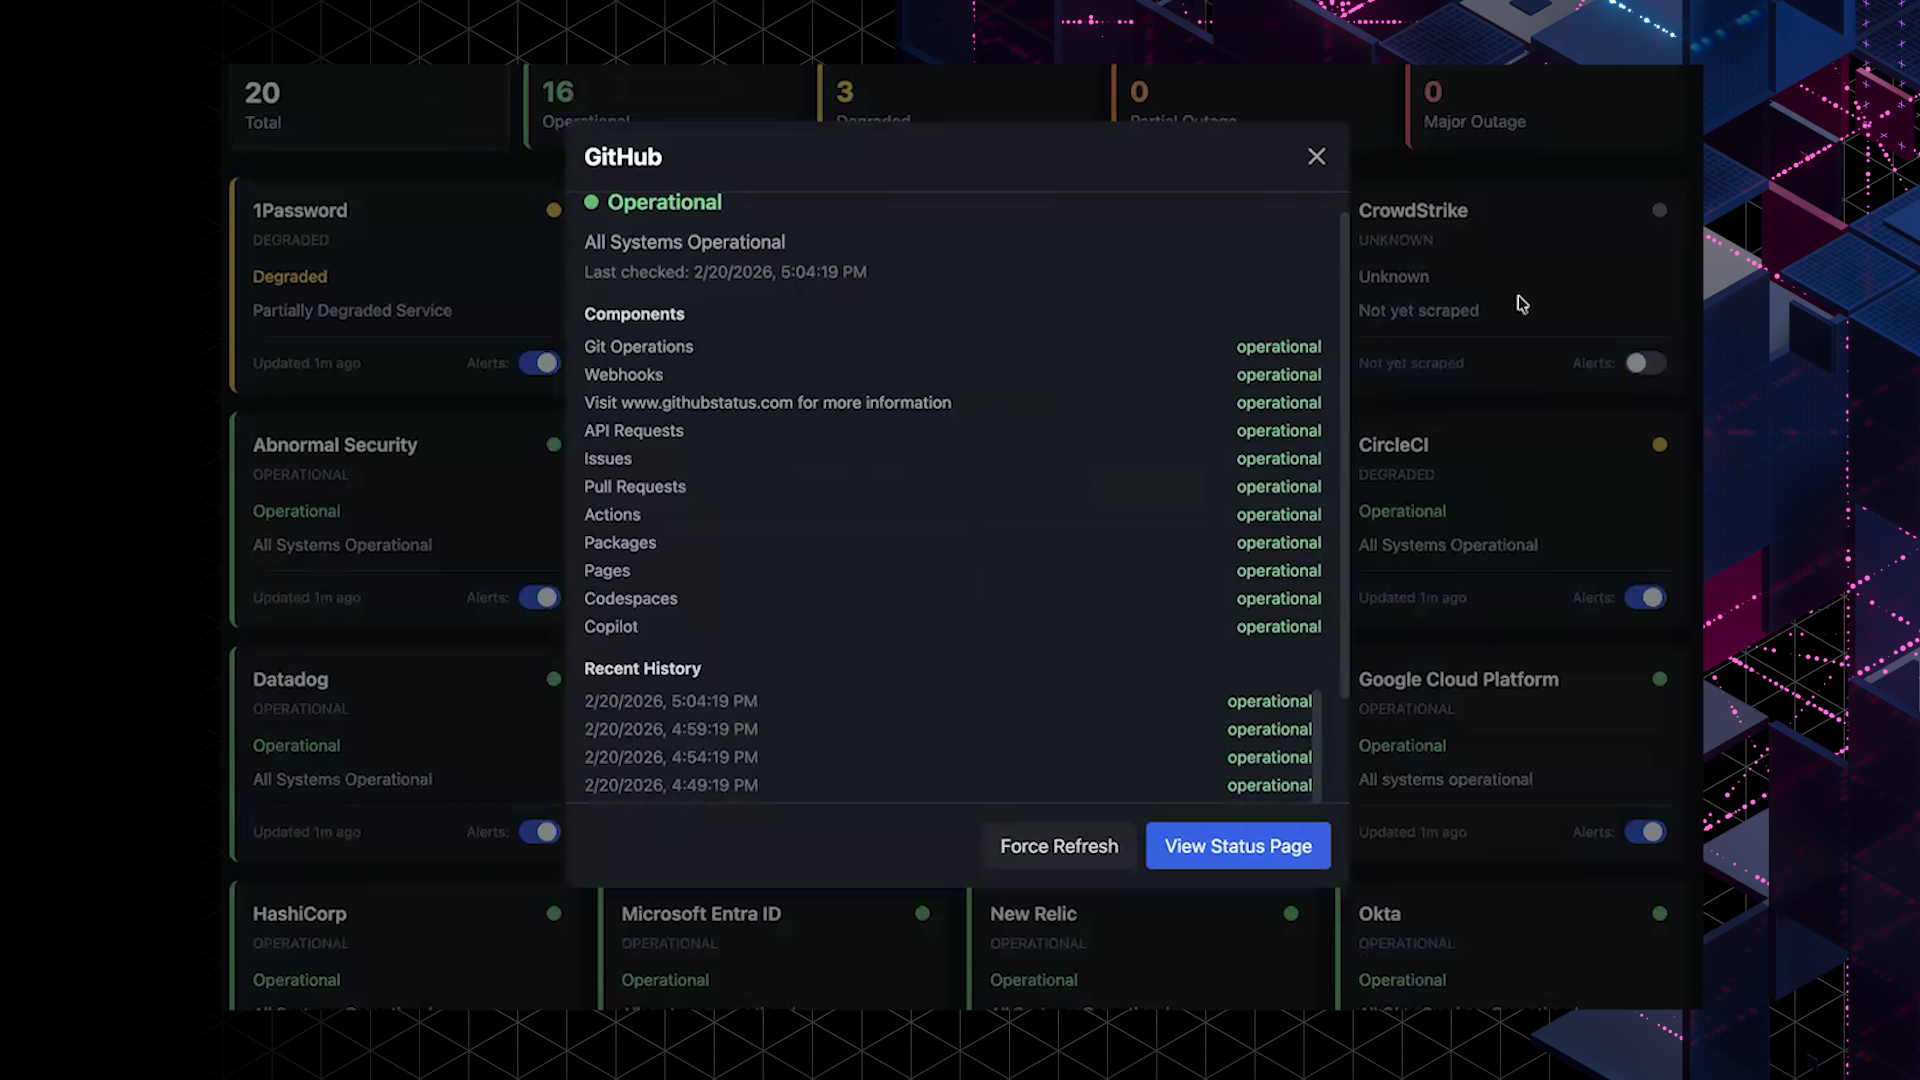Image resolution: width=1920 pixels, height=1080 pixels.
Task: Click history entry 2/20/2026, 4:59:19 PM
Action: (x=948, y=730)
